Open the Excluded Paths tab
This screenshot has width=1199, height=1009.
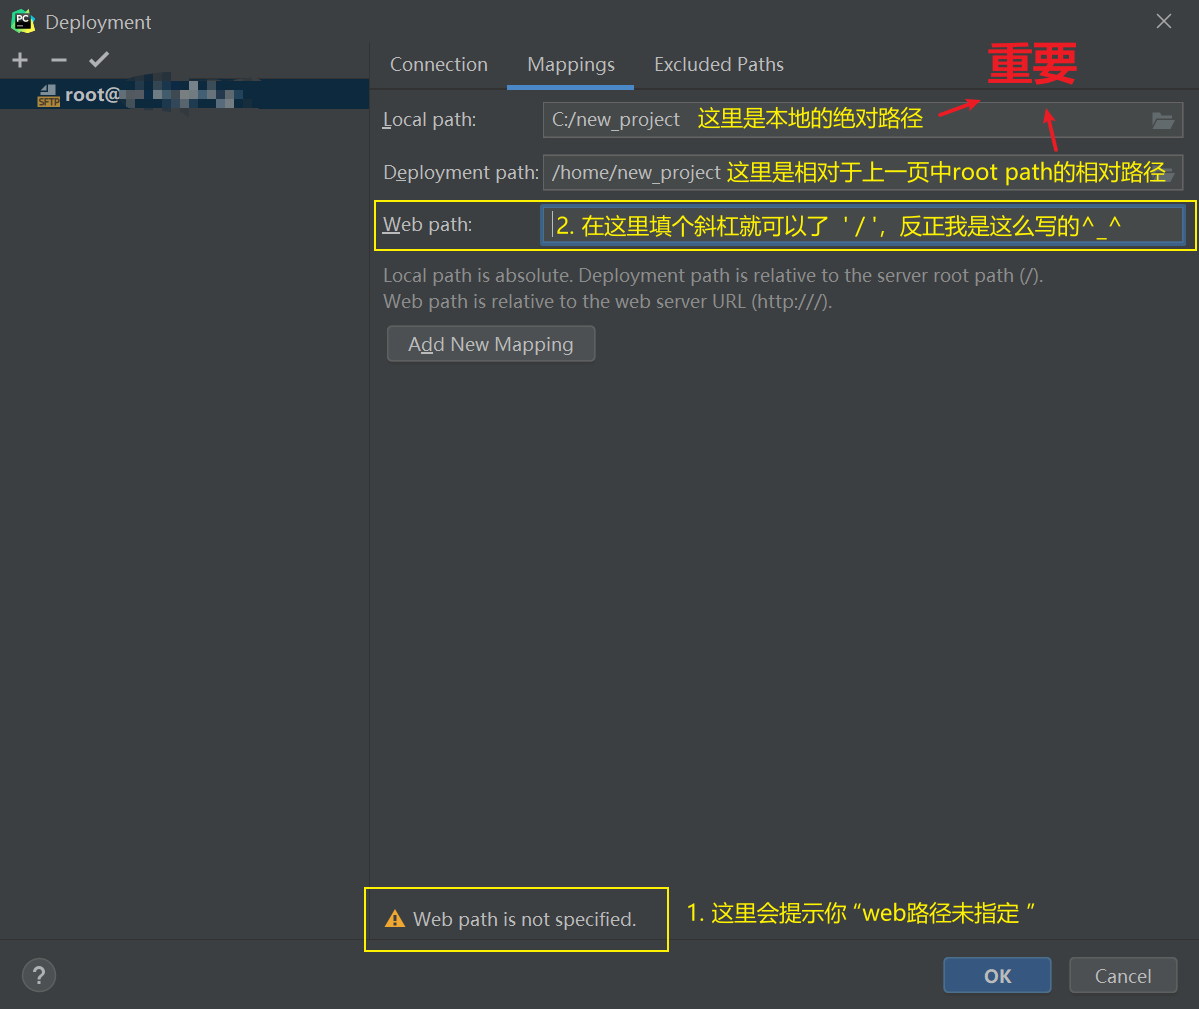click(719, 65)
